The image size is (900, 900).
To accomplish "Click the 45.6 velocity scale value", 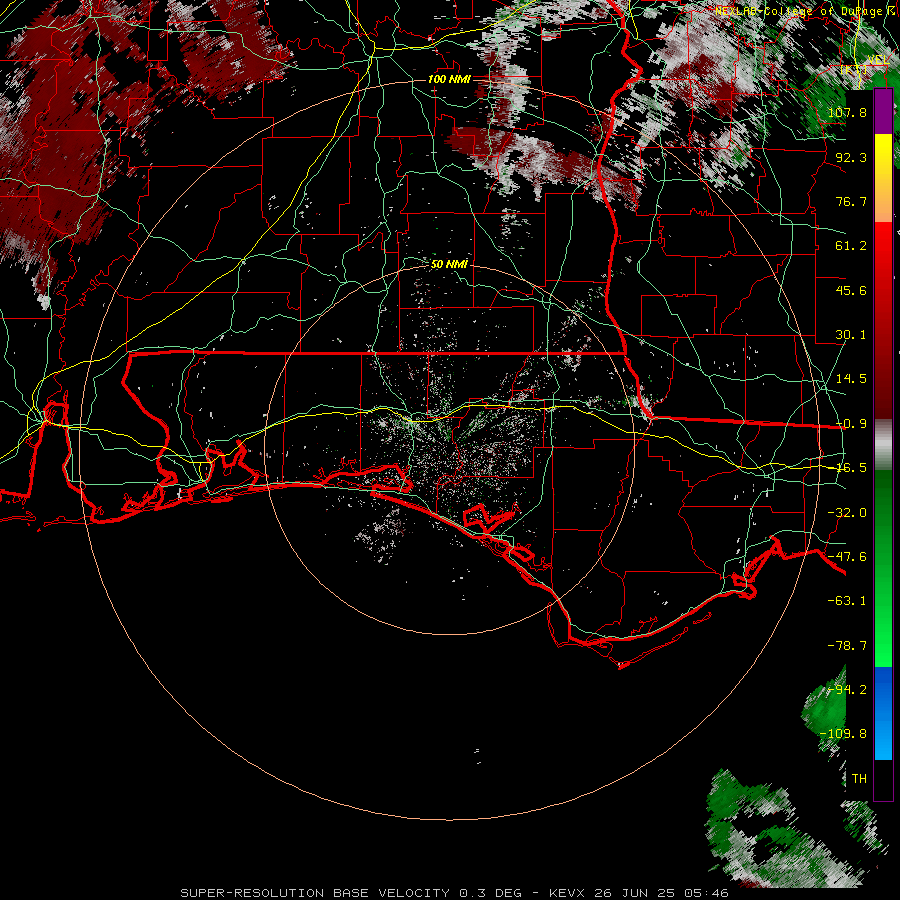I will (851, 290).
